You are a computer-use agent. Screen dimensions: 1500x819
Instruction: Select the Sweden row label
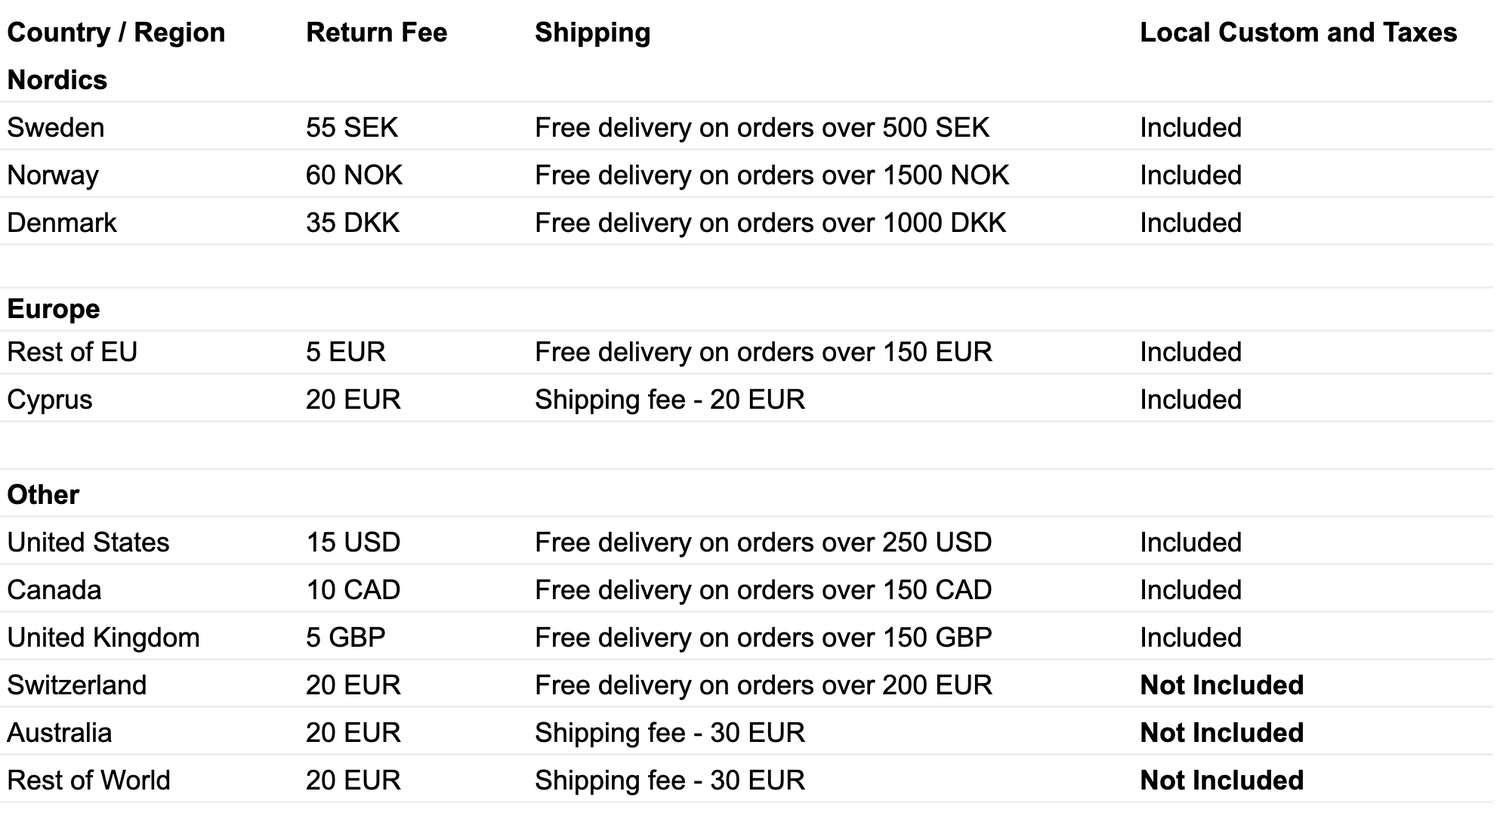[56, 127]
